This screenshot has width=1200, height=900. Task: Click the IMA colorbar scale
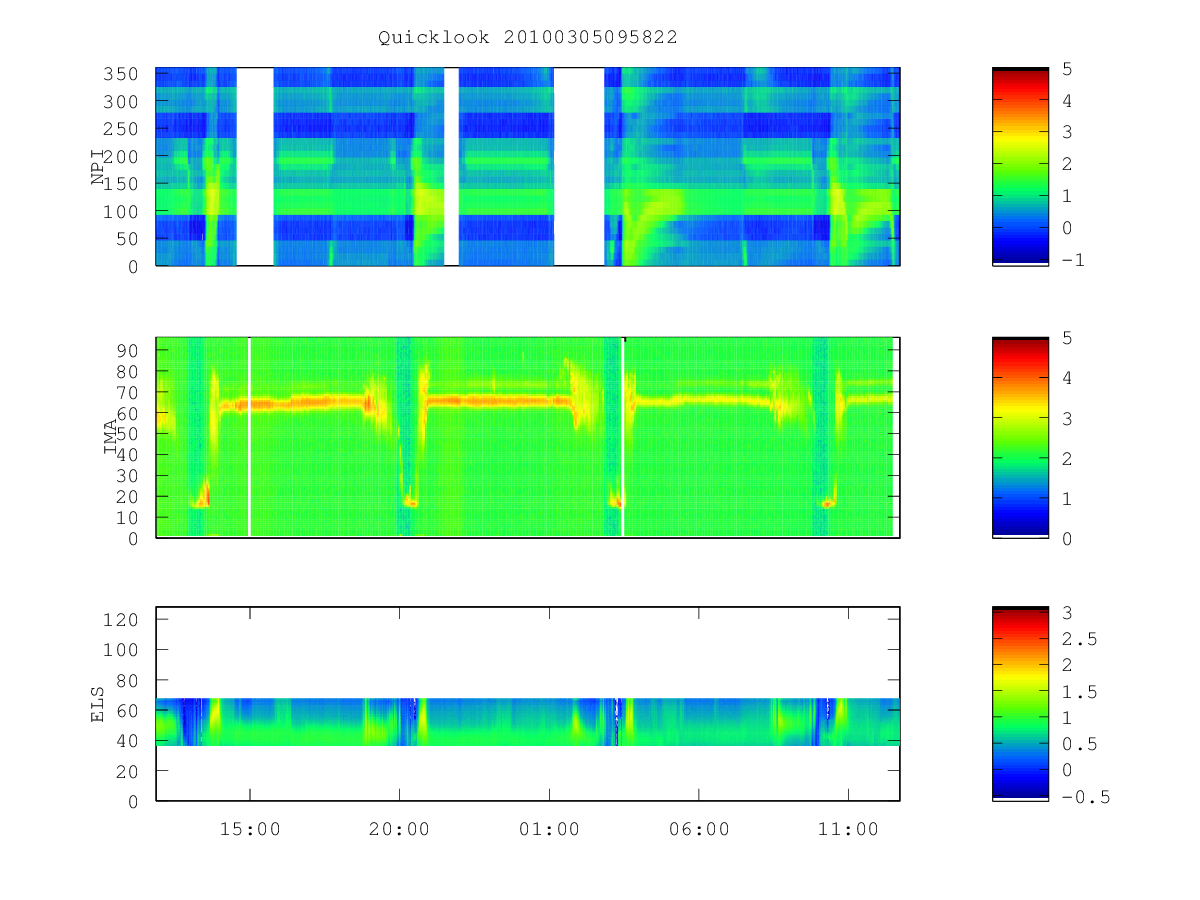tap(1020, 437)
